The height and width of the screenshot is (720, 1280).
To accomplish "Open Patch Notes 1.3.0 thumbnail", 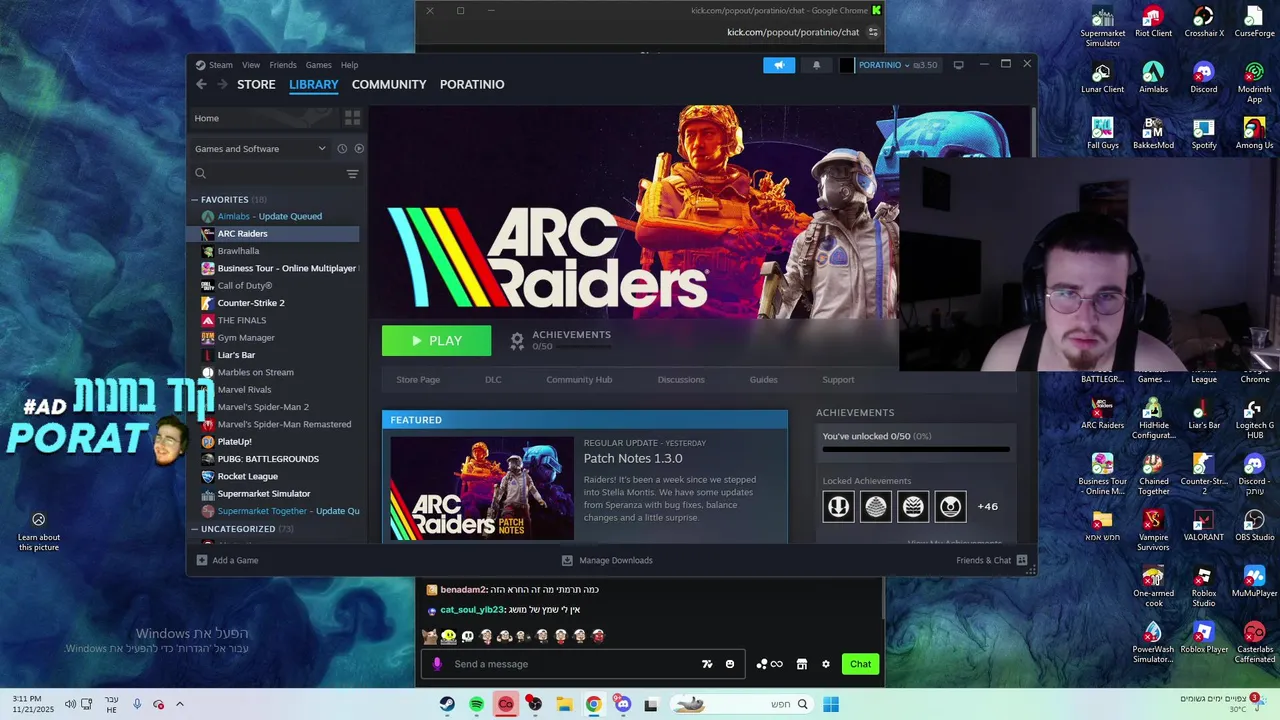I will [482, 489].
